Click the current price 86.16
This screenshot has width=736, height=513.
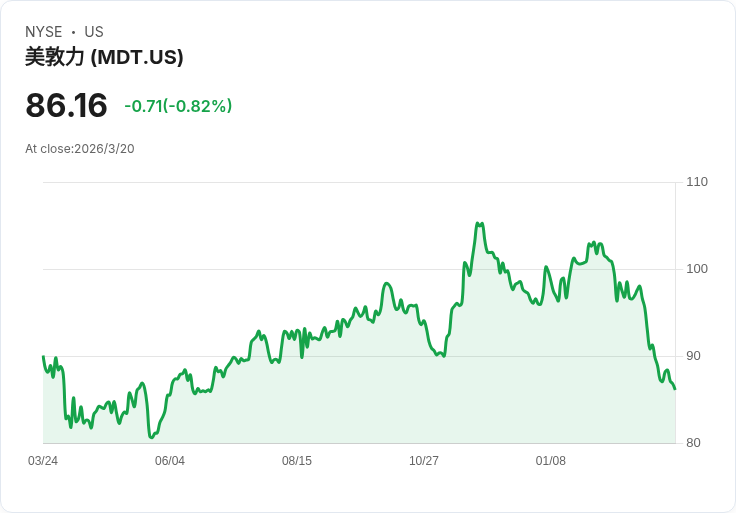[x=66, y=106]
